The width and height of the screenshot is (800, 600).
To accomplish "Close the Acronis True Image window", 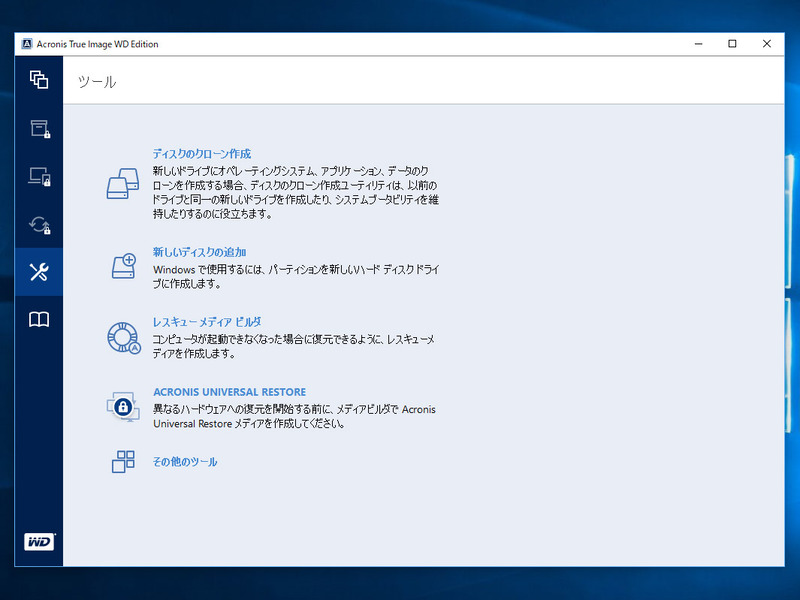I will (766, 44).
